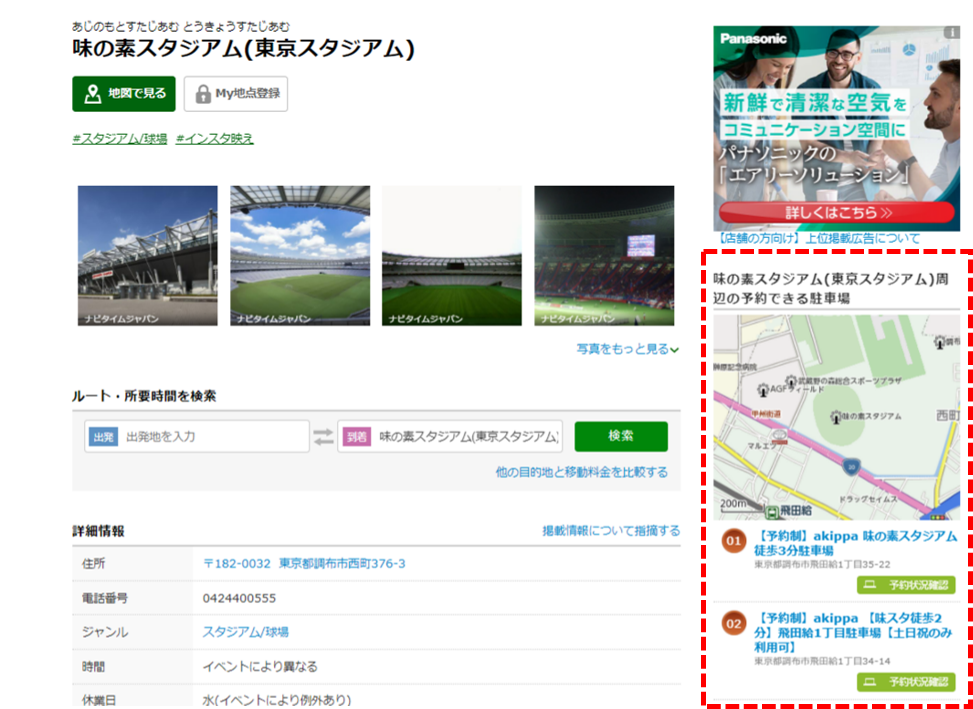The height and width of the screenshot is (709, 973).
Task: Click the 飛田給 station icon on the map
Action: point(772,512)
